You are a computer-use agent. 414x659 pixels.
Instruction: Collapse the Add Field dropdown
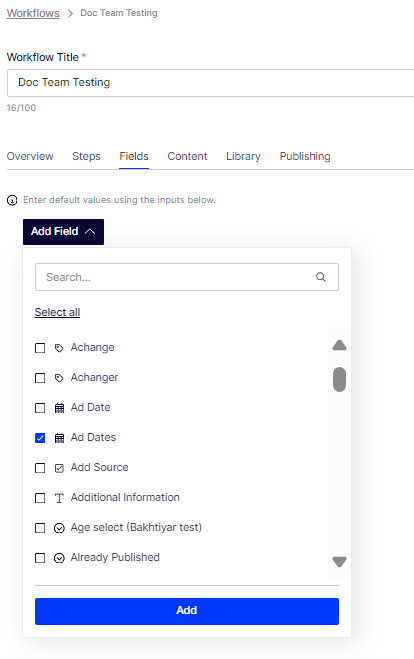[63, 232]
